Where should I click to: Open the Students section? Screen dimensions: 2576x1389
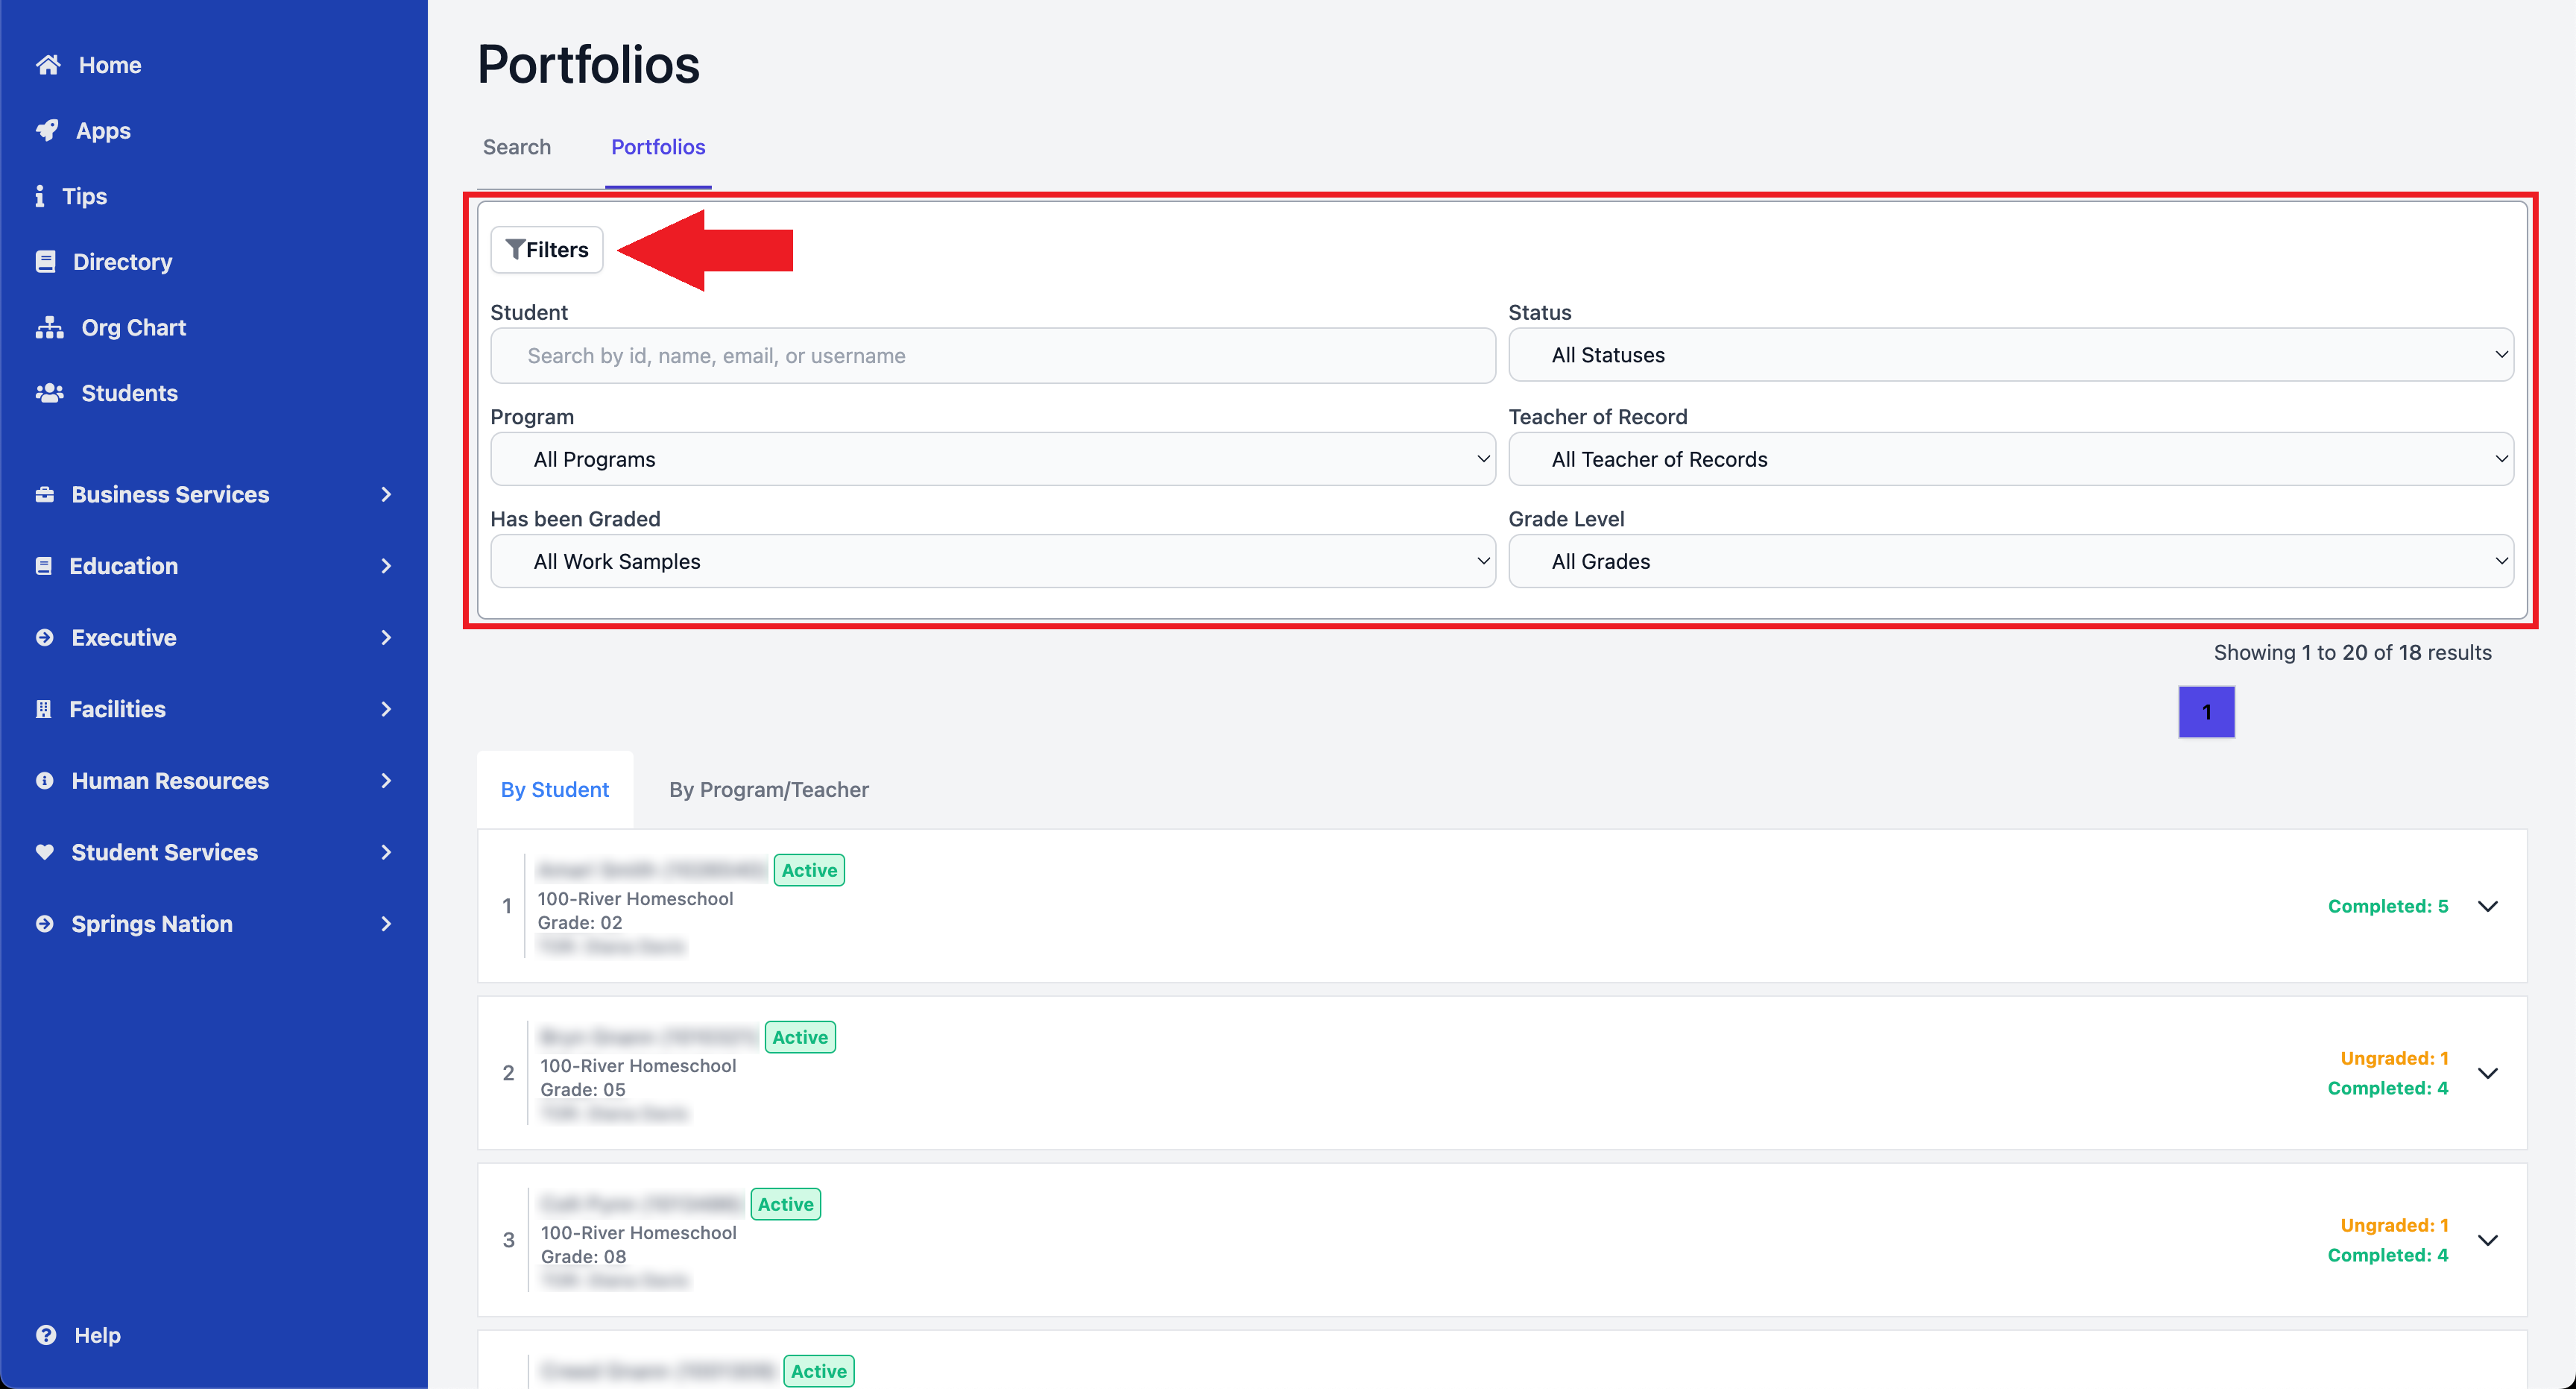pos(48,392)
